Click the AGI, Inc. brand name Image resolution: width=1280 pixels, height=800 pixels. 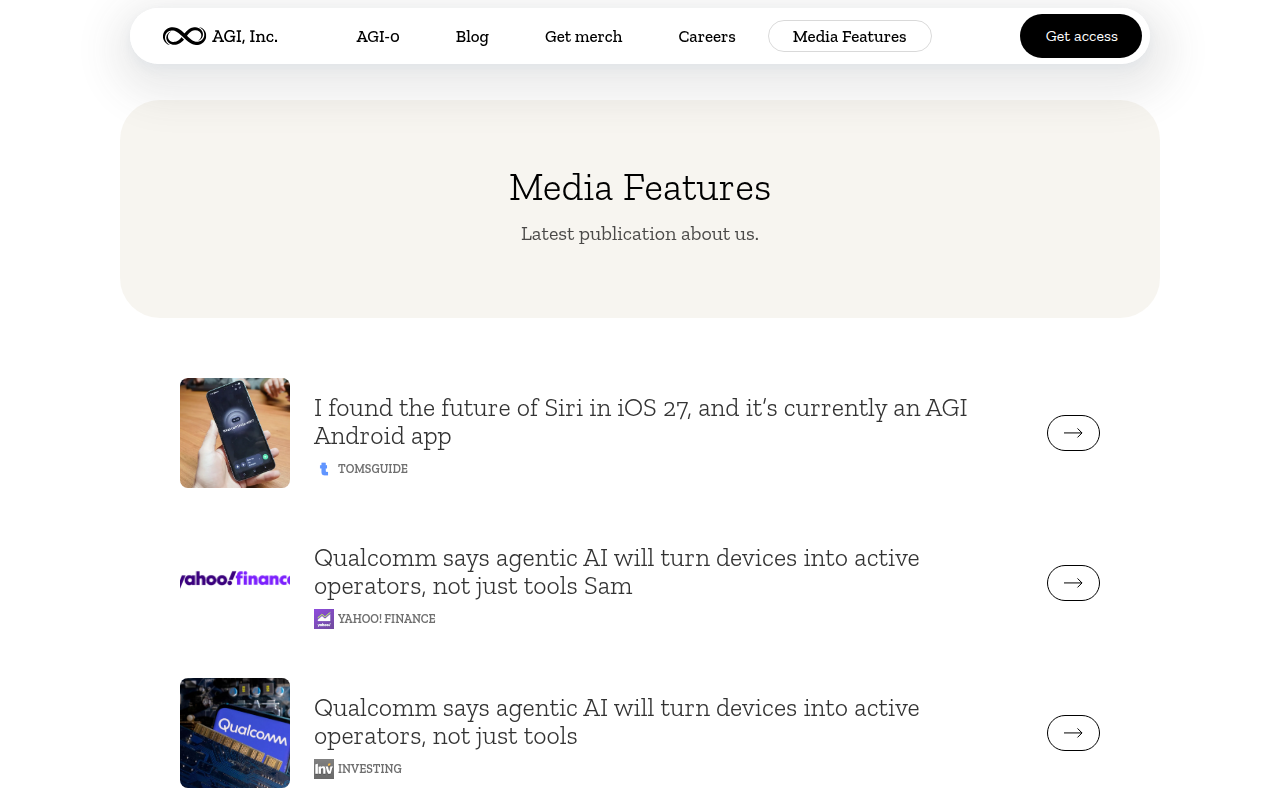tap(245, 36)
